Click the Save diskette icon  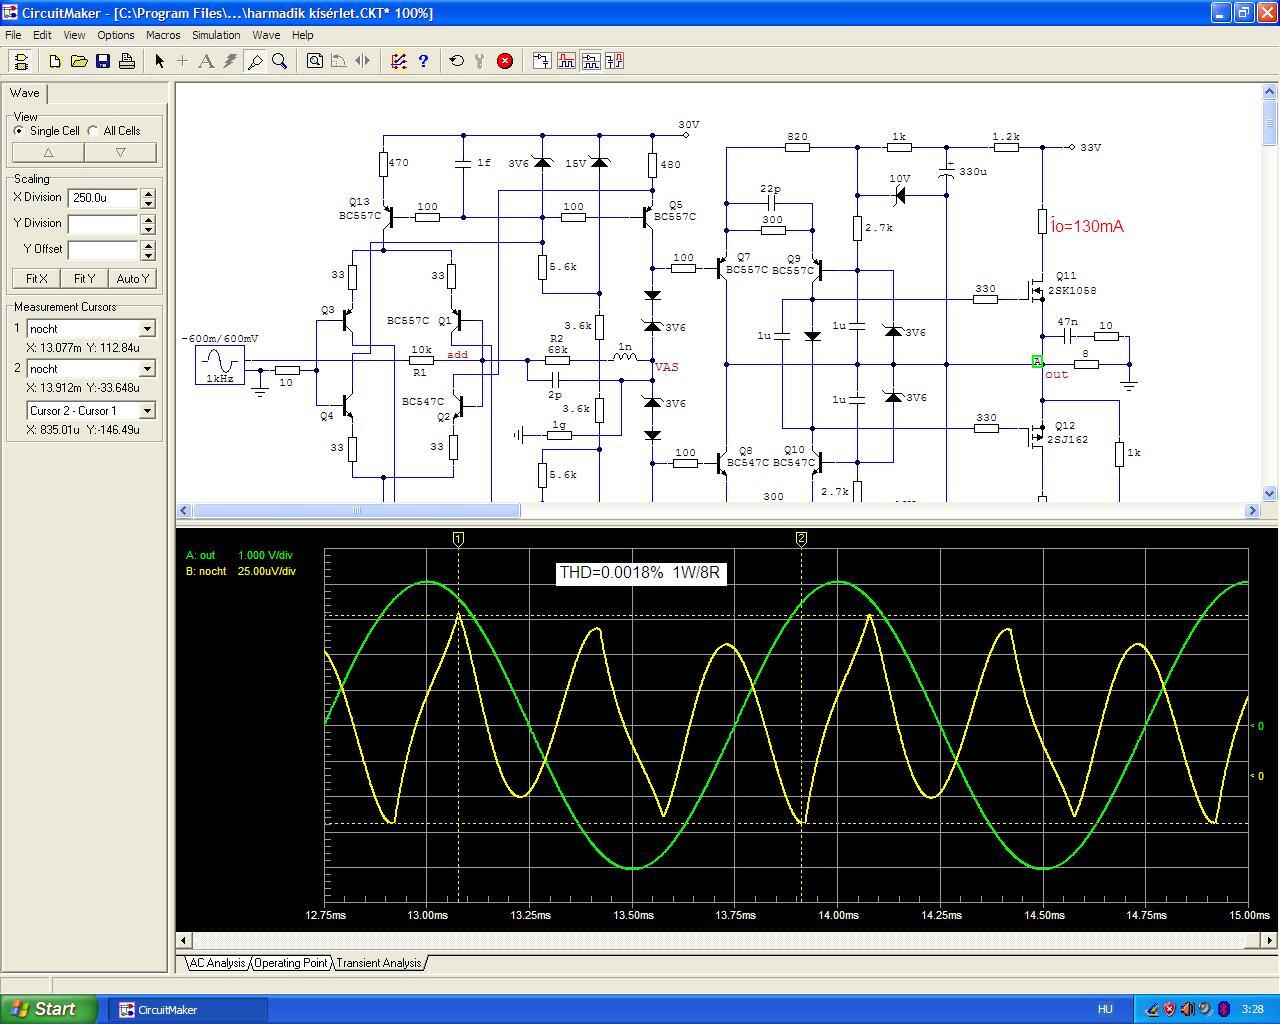103,61
